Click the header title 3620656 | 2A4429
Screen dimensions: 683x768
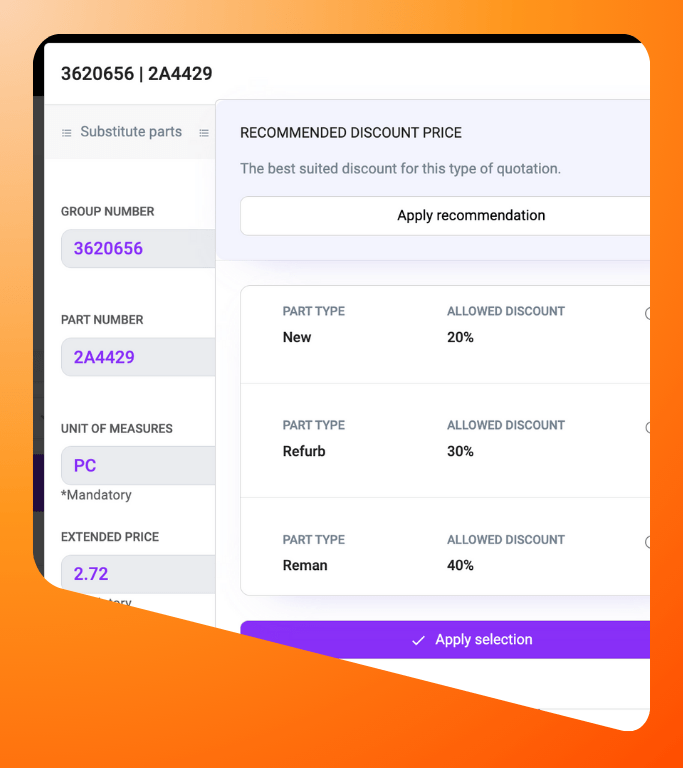point(136,73)
